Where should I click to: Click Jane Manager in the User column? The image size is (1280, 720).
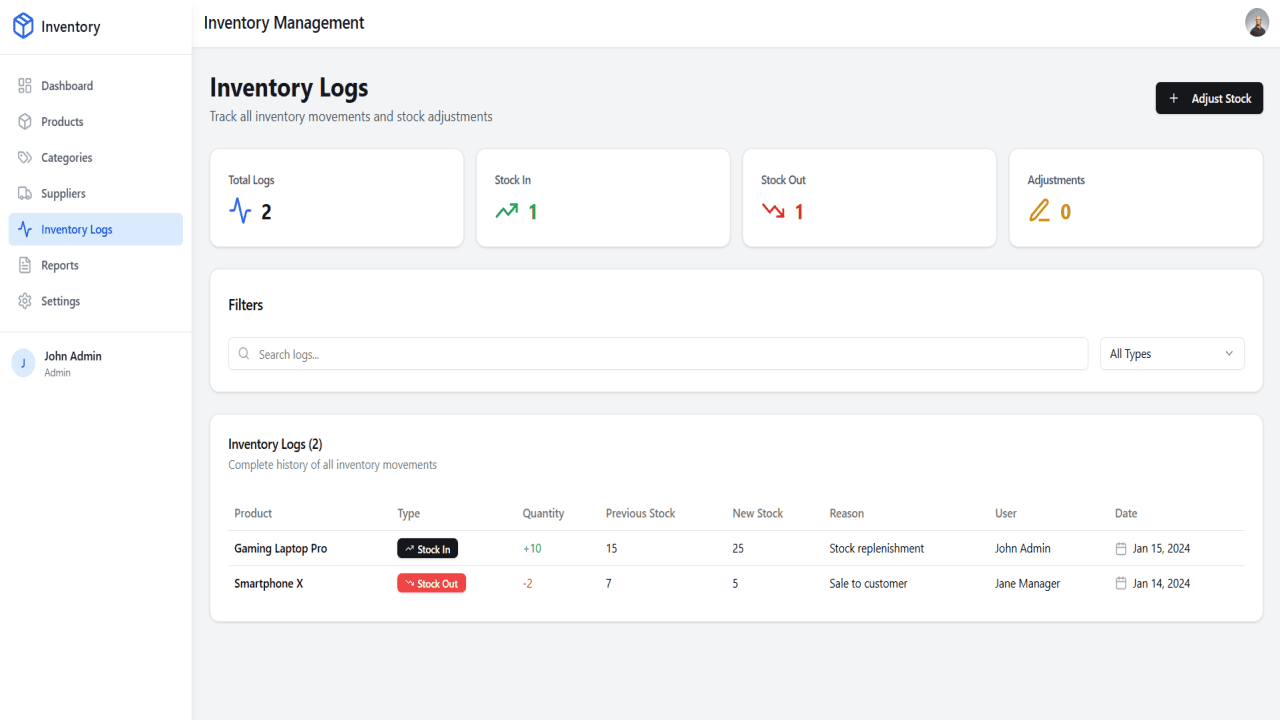[1028, 583]
